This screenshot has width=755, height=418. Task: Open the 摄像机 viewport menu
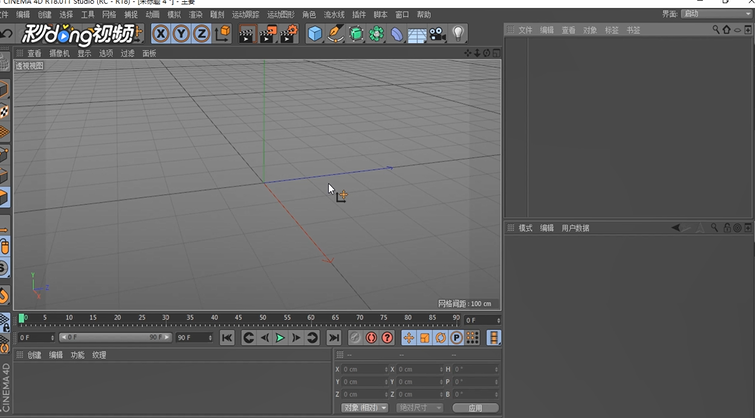(59, 53)
